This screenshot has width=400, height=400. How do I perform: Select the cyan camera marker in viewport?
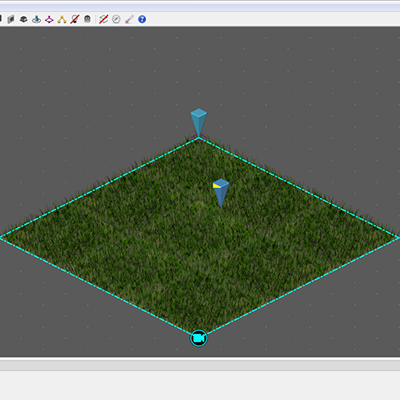199,338
